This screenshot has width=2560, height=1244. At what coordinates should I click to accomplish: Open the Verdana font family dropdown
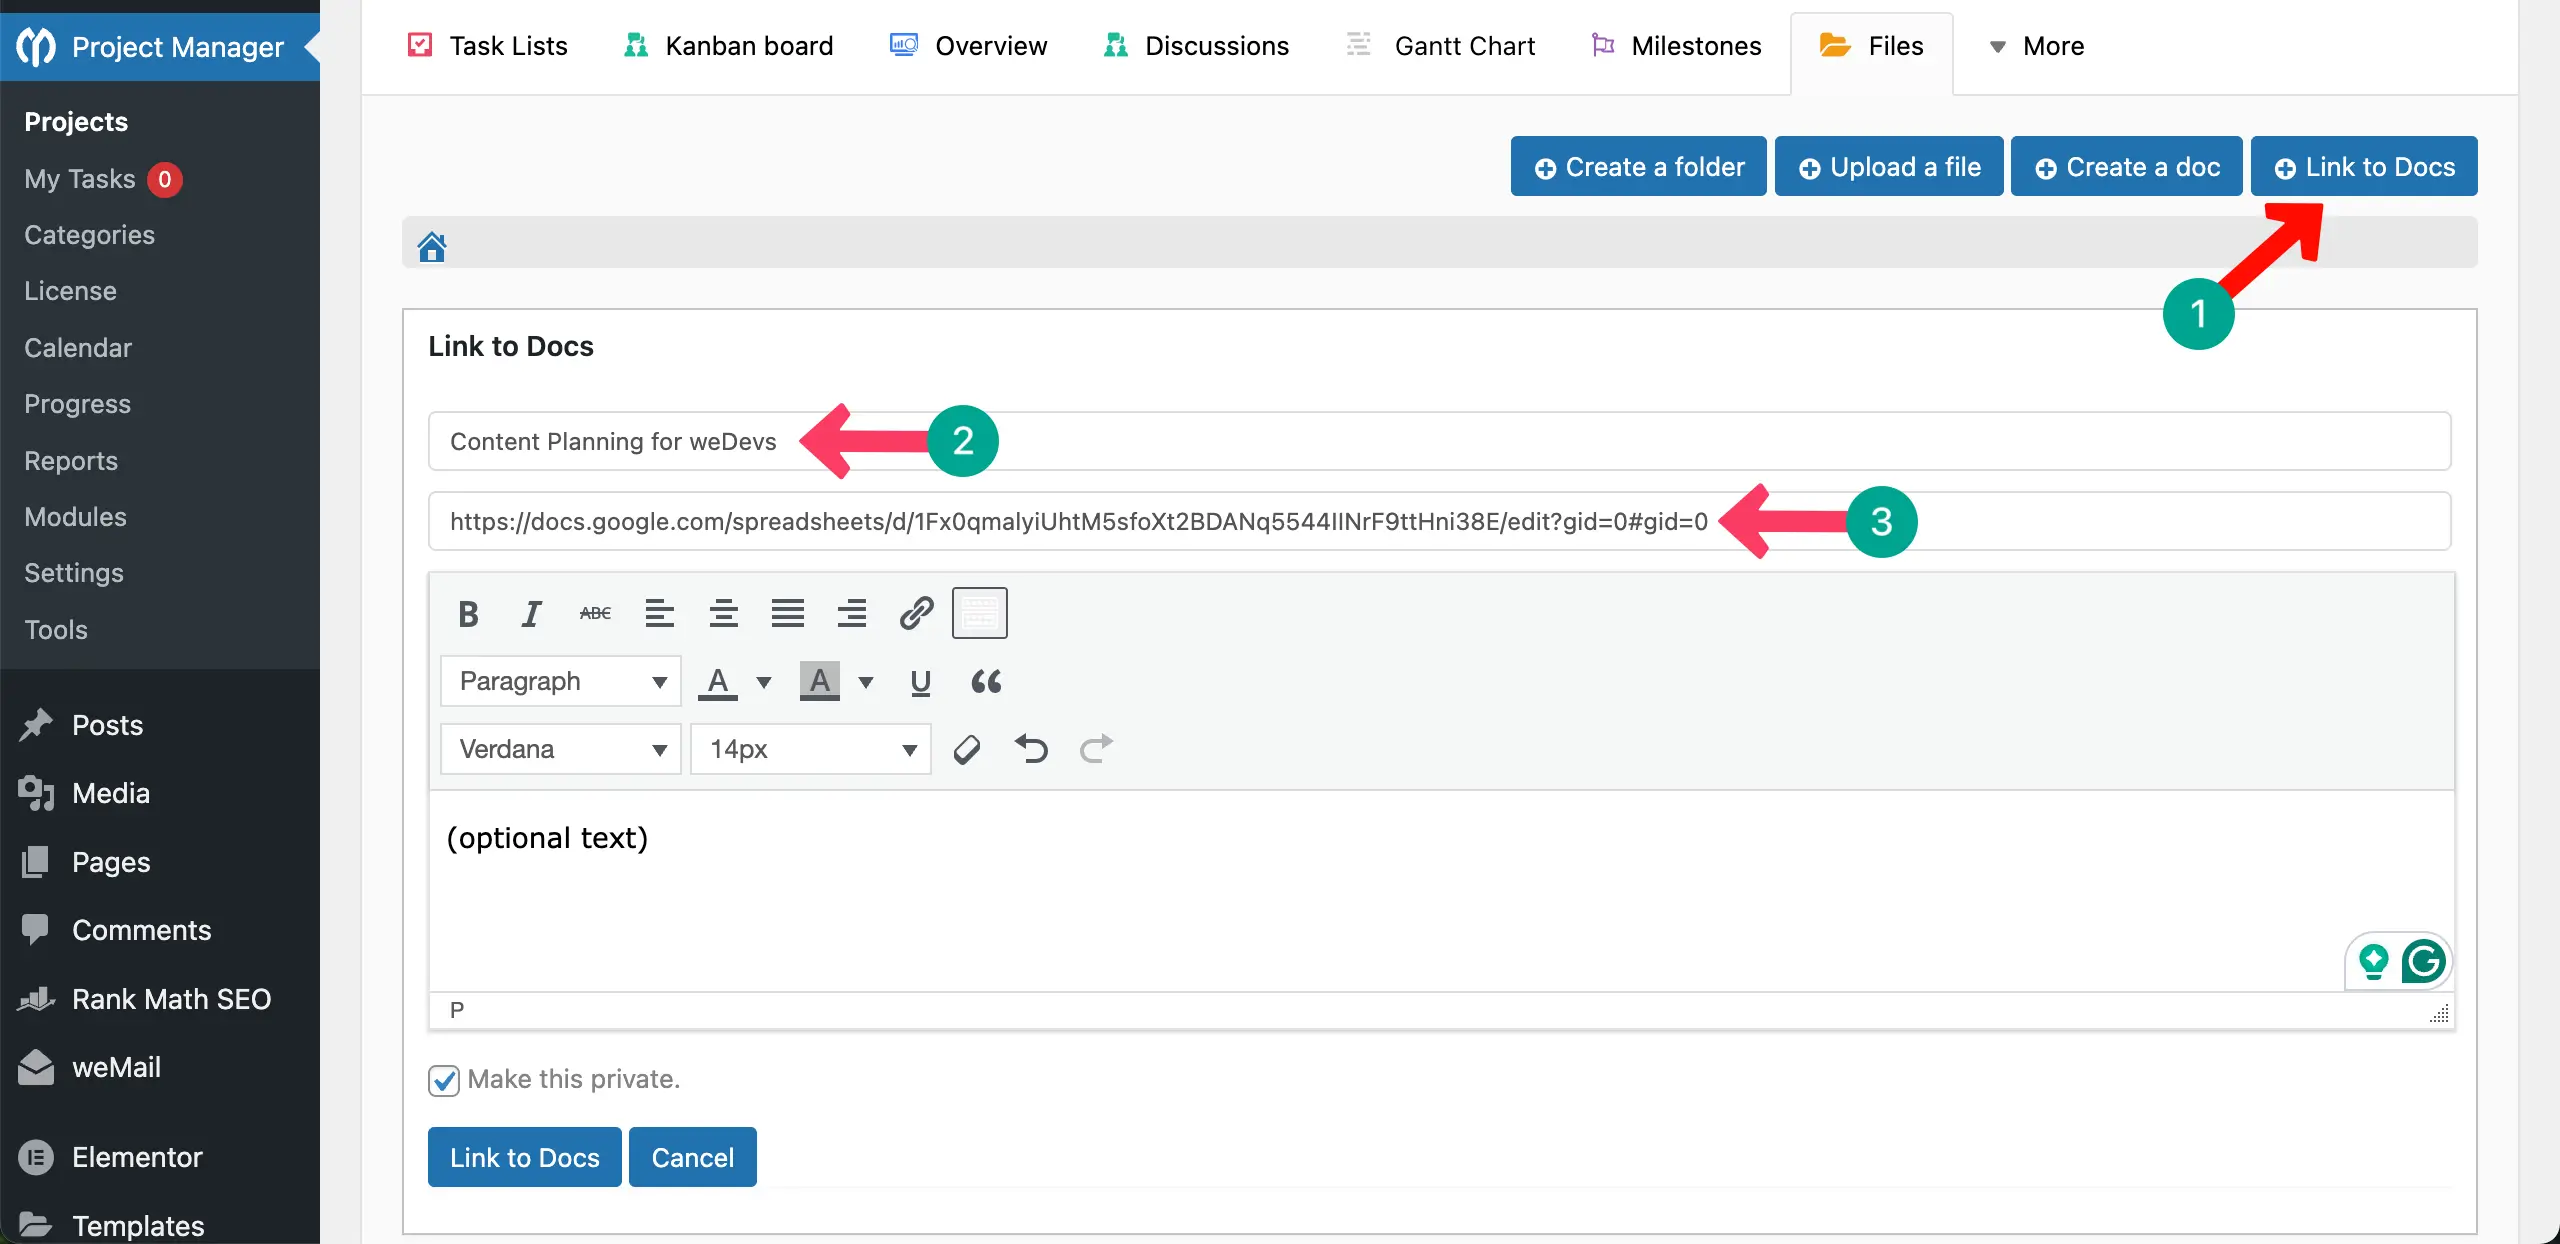(560, 748)
